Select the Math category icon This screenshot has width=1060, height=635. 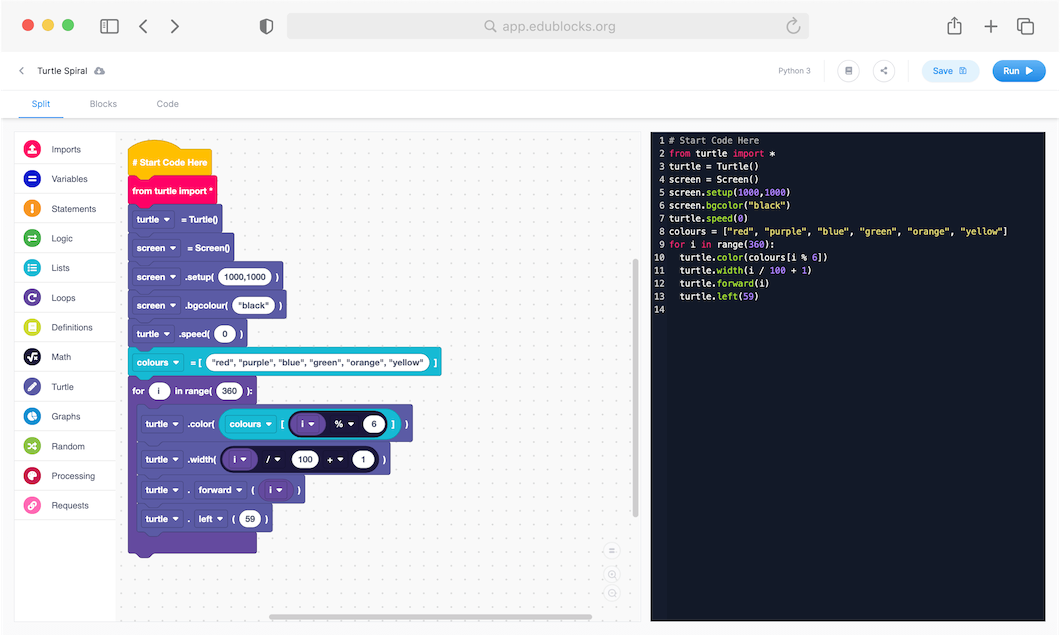coord(32,357)
